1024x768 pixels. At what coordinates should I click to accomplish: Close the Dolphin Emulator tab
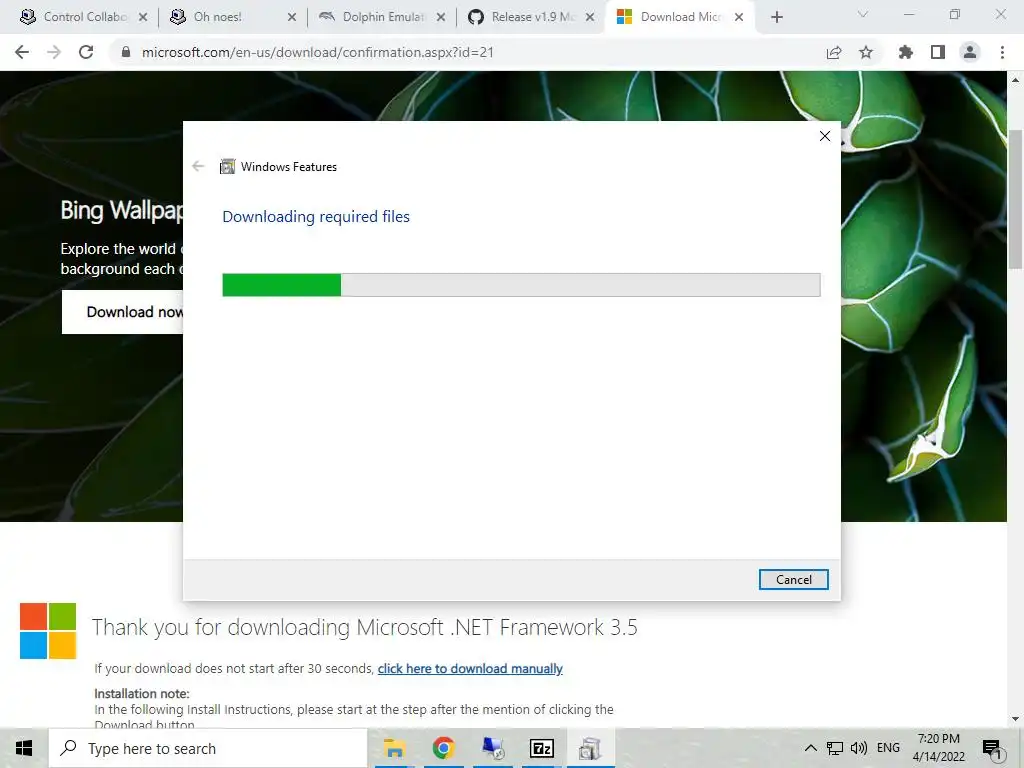click(x=441, y=18)
